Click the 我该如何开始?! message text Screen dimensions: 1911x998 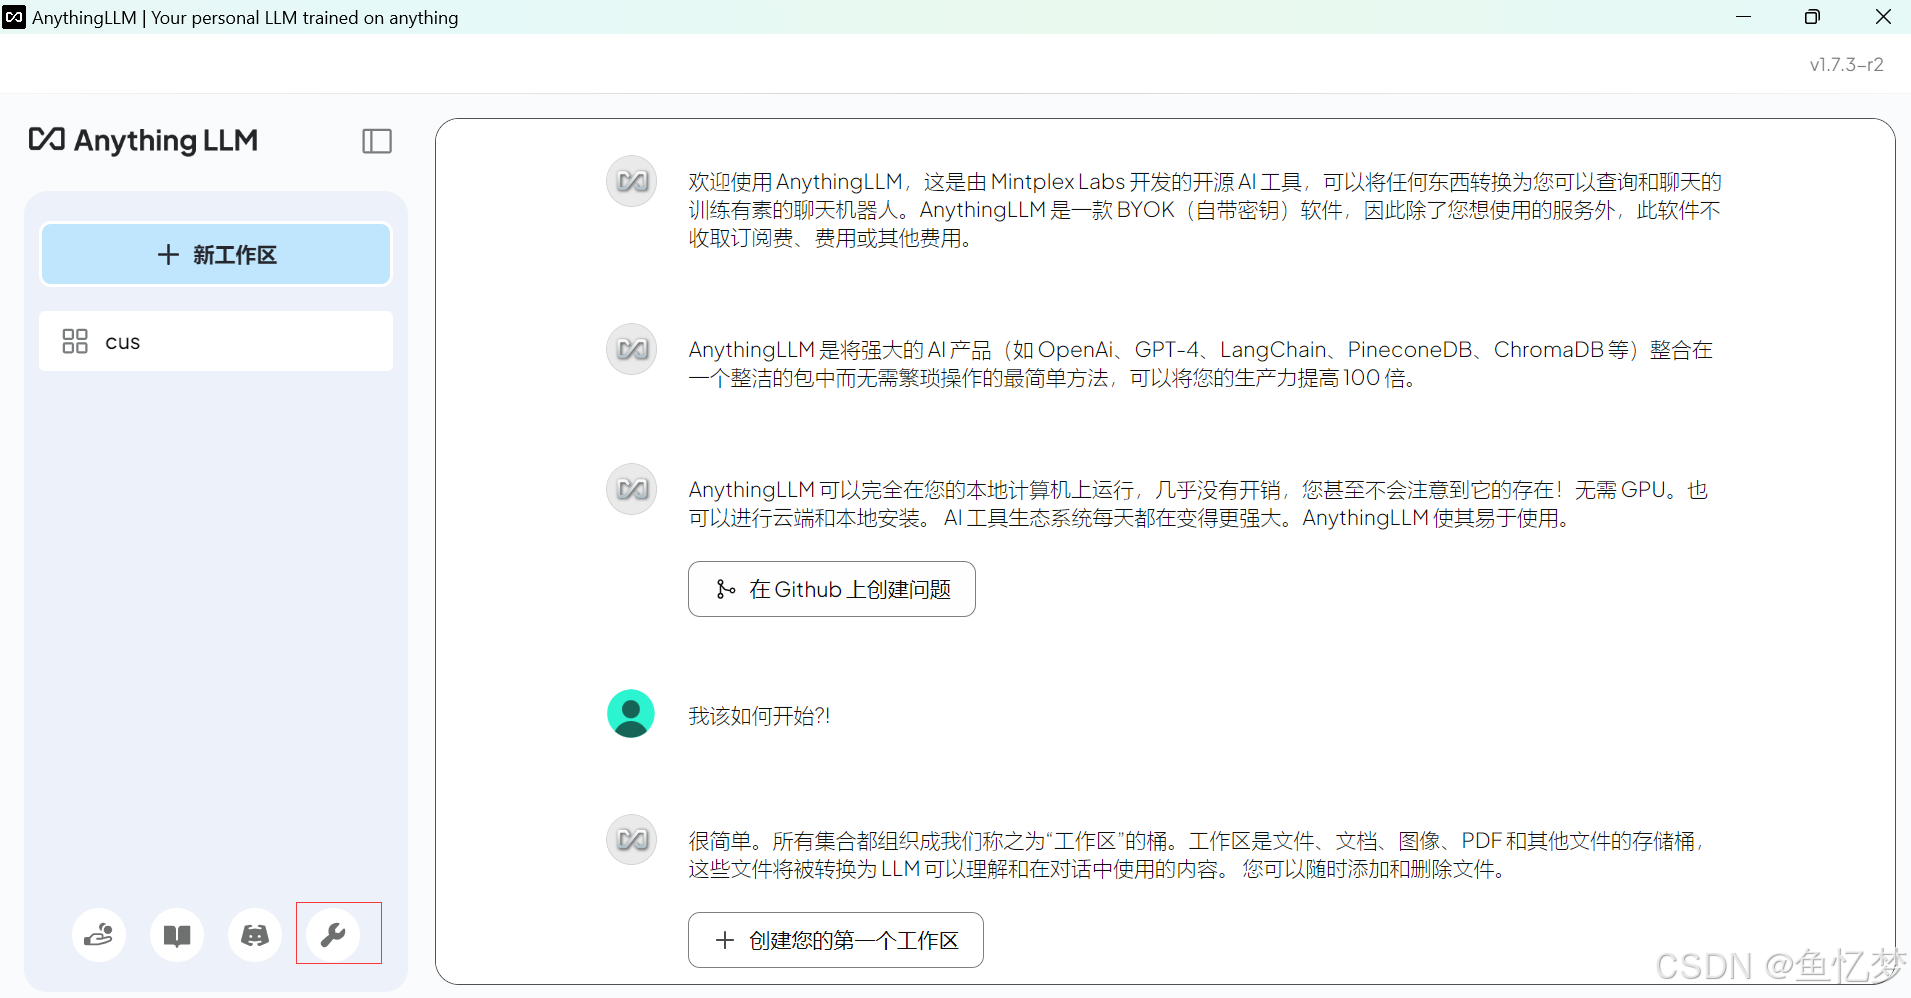click(759, 716)
